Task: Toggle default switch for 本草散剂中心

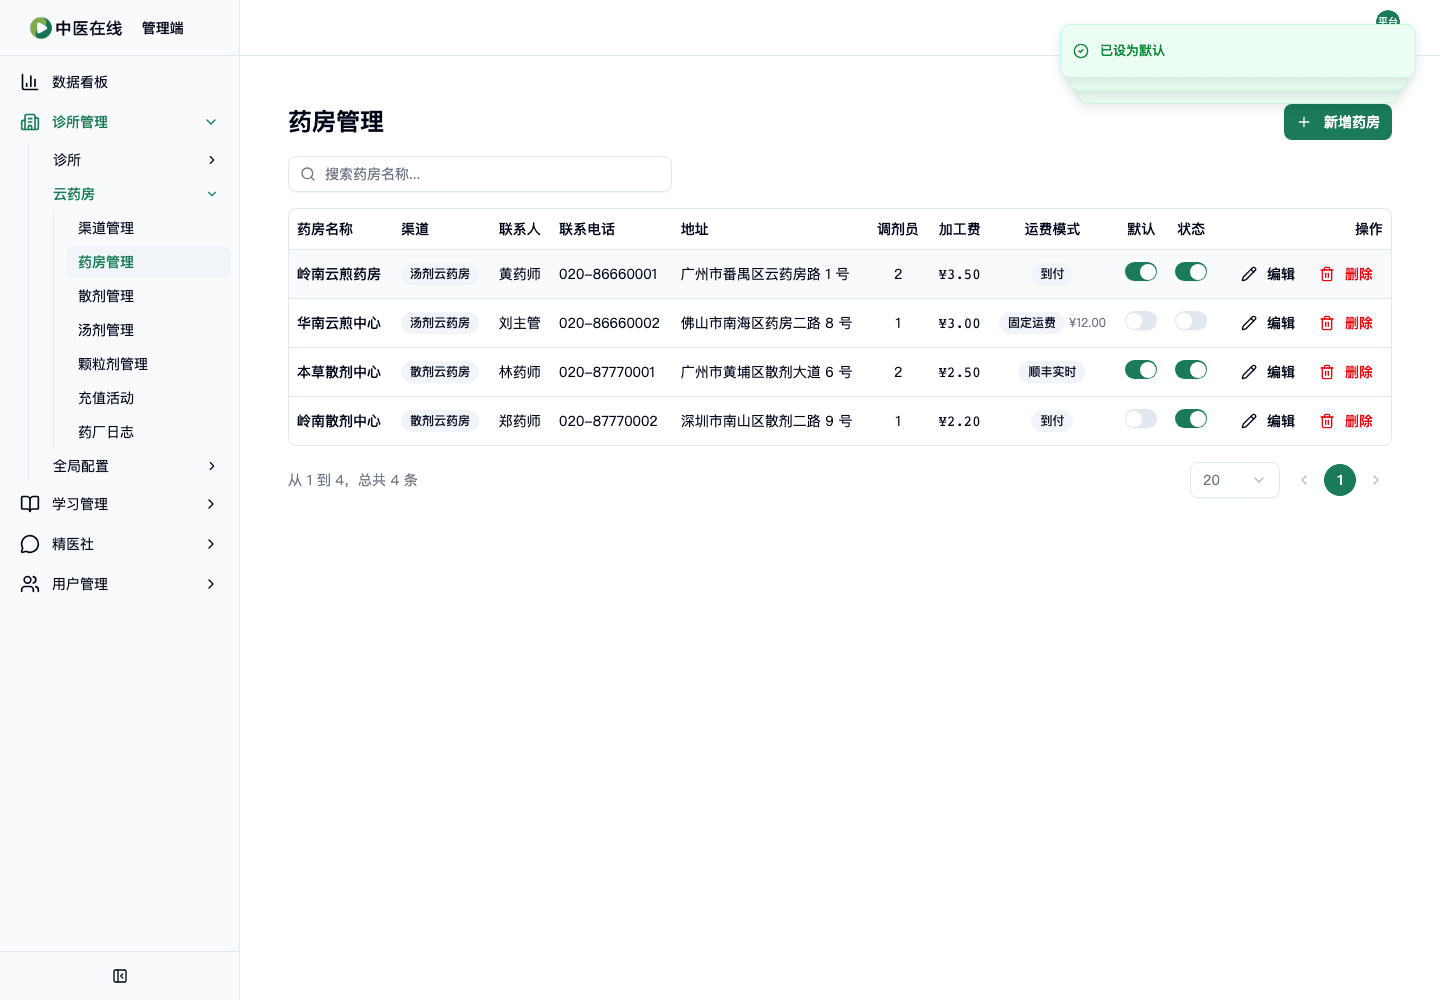Action: click(x=1141, y=370)
